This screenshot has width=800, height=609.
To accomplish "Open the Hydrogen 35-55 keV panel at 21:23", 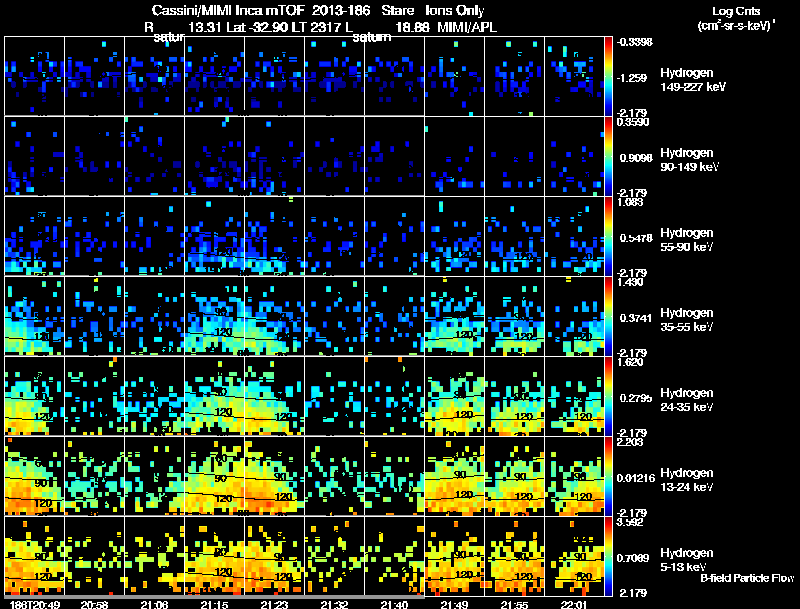I will 274,316.
